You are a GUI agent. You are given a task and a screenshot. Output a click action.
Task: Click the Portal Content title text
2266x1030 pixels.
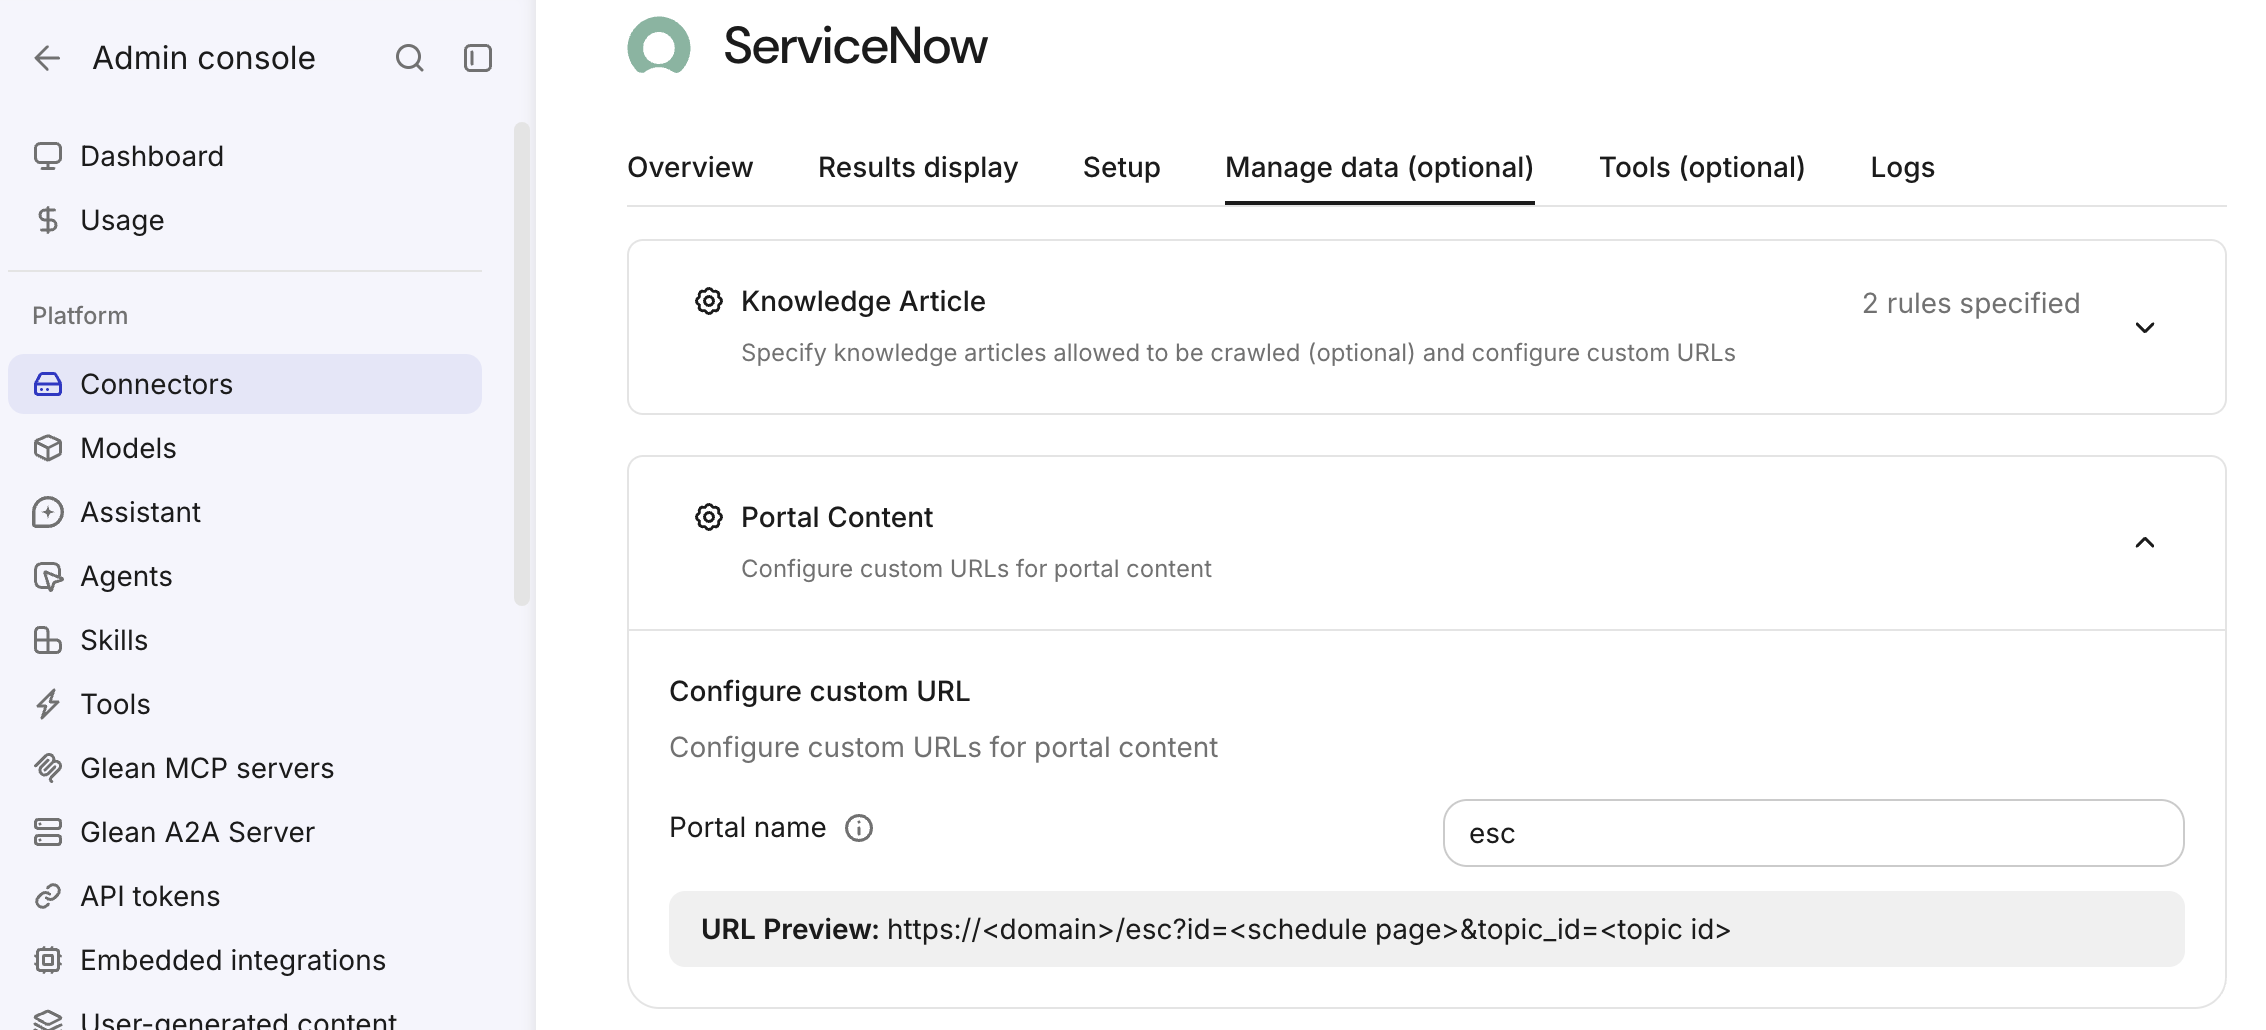(837, 517)
